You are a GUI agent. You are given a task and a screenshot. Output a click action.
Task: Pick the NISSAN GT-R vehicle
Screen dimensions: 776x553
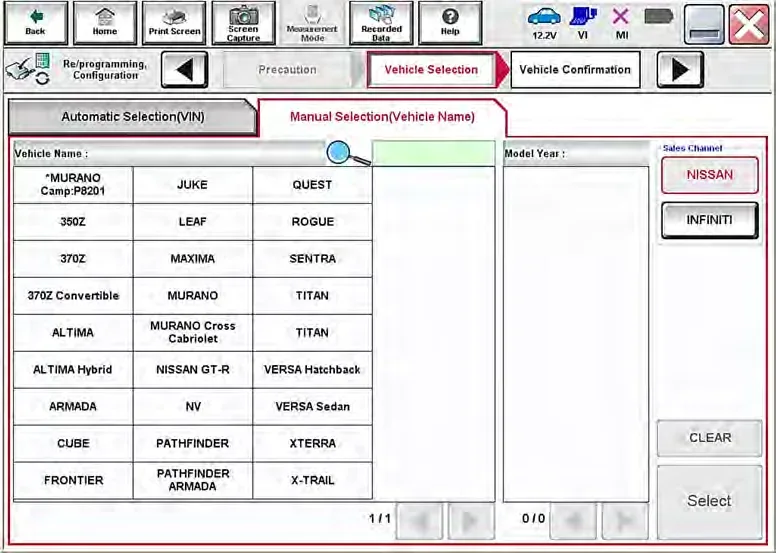(x=193, y=370)
